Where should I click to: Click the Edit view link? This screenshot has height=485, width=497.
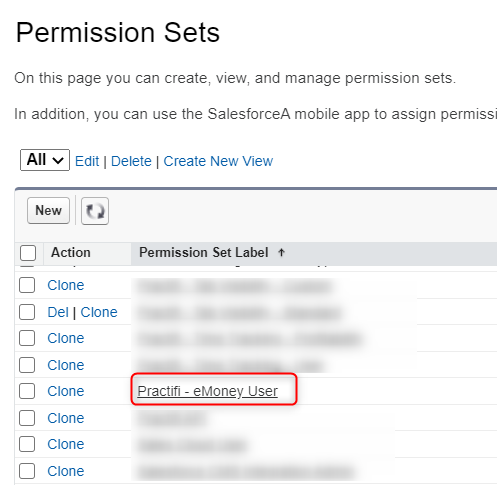87,161
